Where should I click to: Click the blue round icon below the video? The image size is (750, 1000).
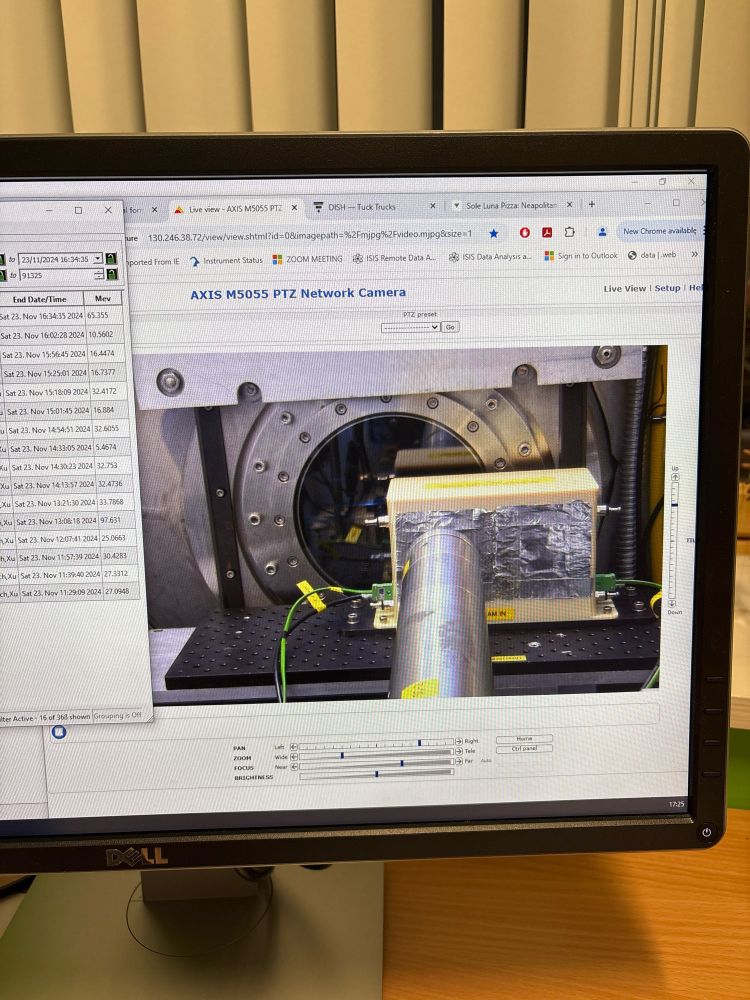click(59, 732)
